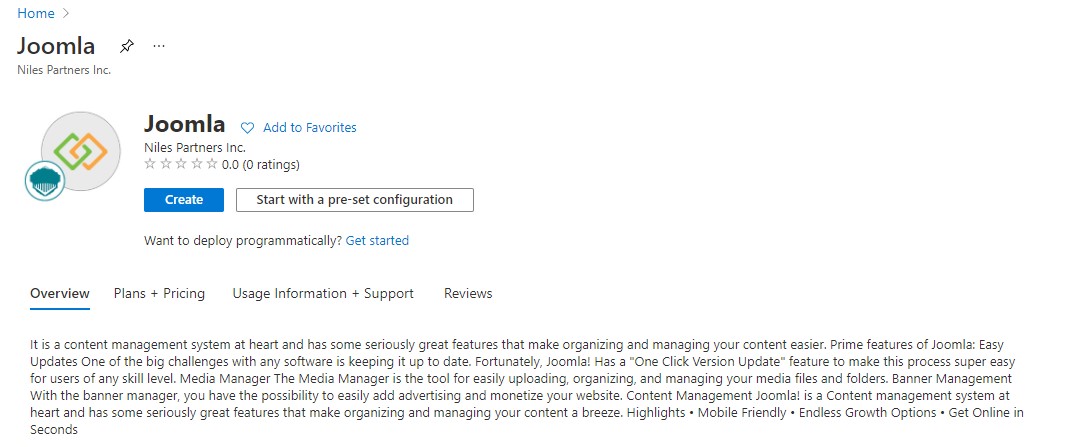Pin the Joomla page to dashboard
Screen dimensions: 1077x447
127,46
